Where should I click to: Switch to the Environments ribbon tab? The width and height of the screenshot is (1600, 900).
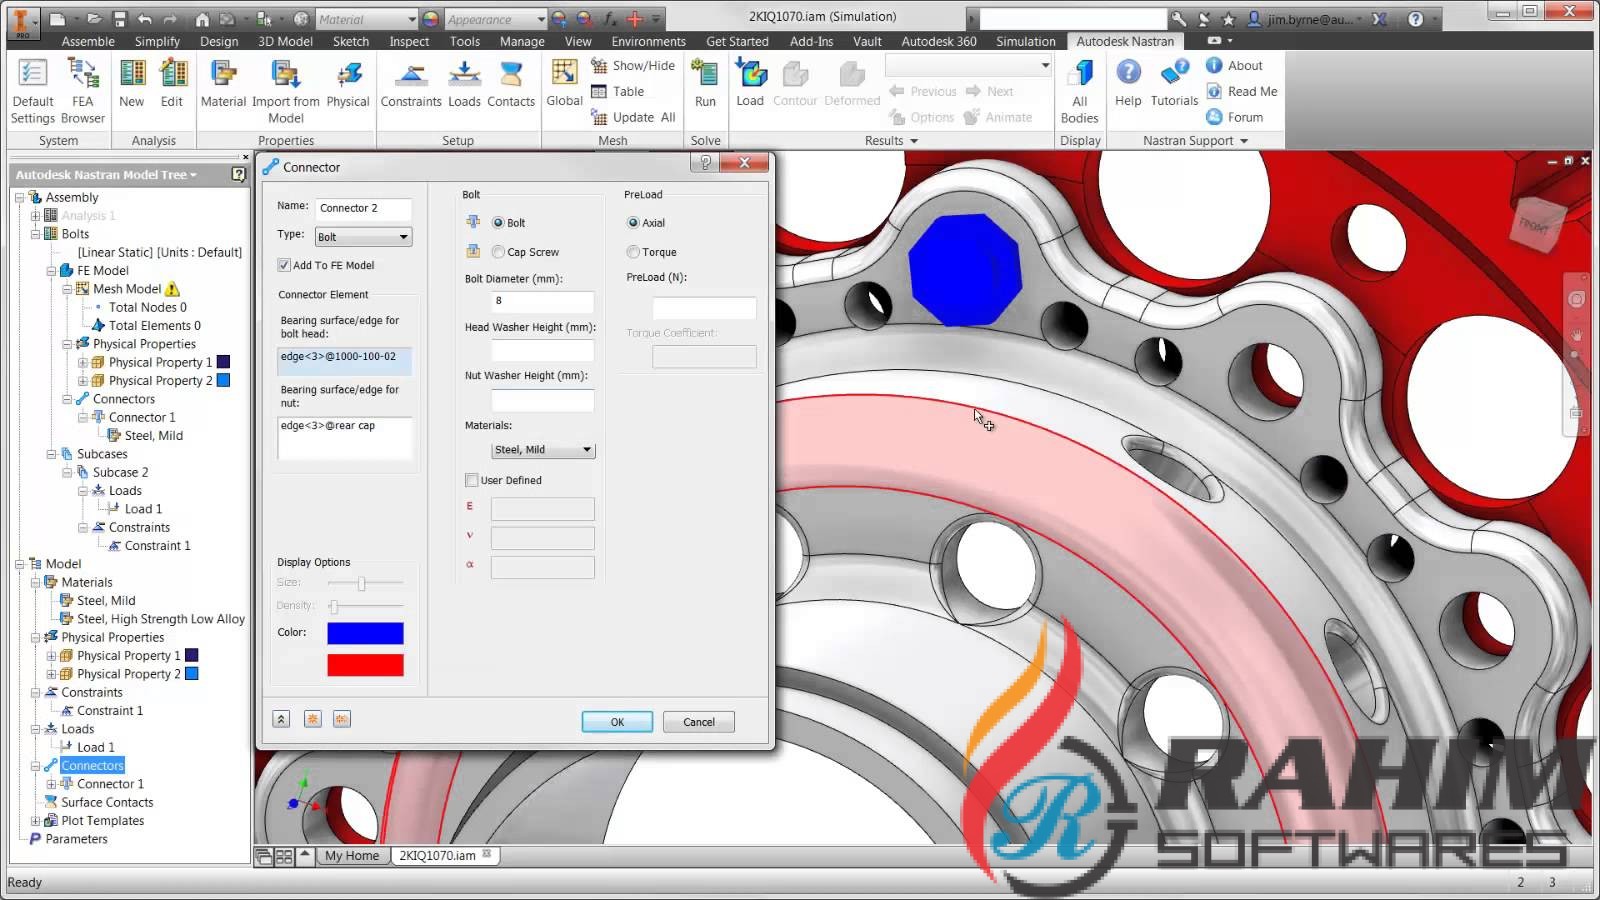[648, 41]
